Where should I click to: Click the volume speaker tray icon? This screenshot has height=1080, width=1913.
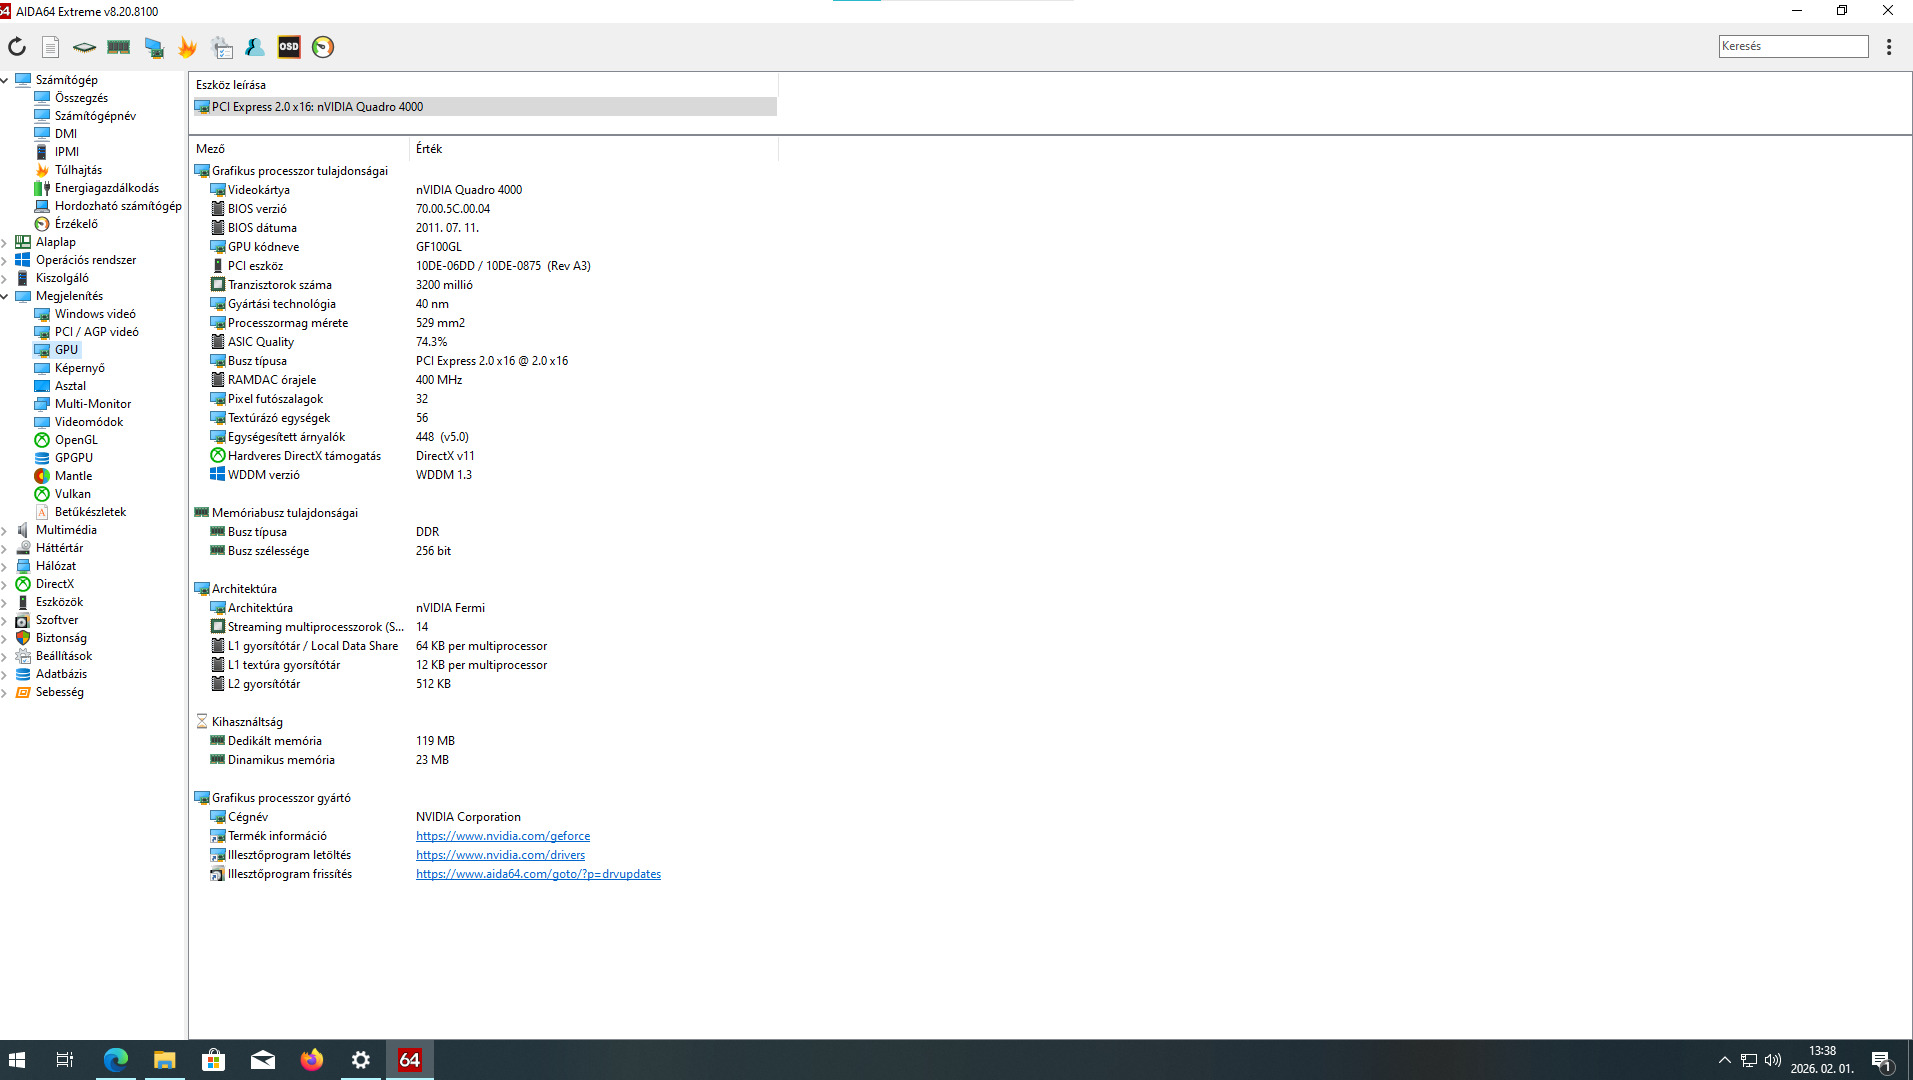1773,1060
